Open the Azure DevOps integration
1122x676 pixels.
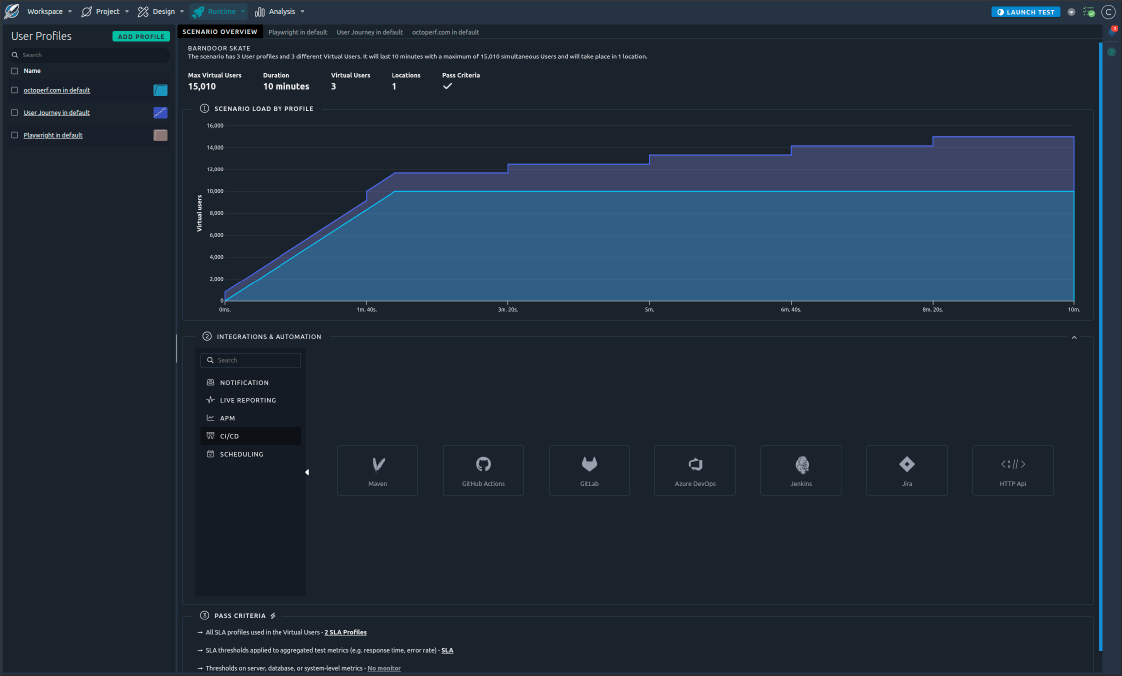point(695,470)
